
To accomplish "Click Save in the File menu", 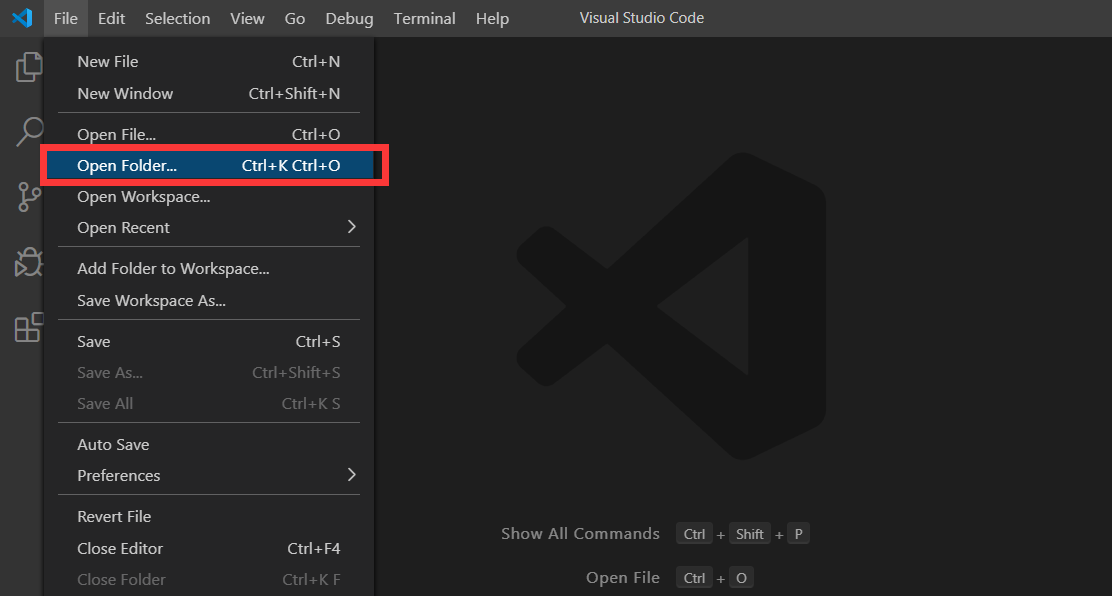I will [208, 342].
